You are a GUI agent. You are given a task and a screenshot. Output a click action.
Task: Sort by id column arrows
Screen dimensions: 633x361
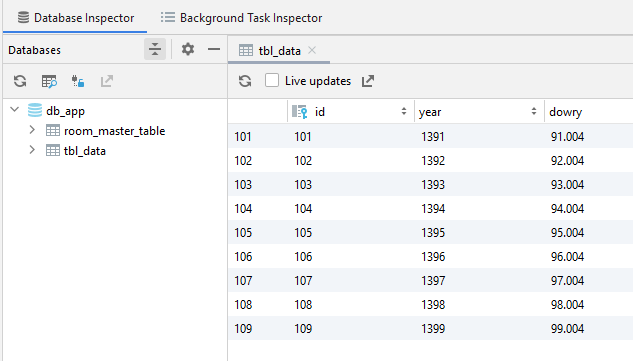[404, 111]
